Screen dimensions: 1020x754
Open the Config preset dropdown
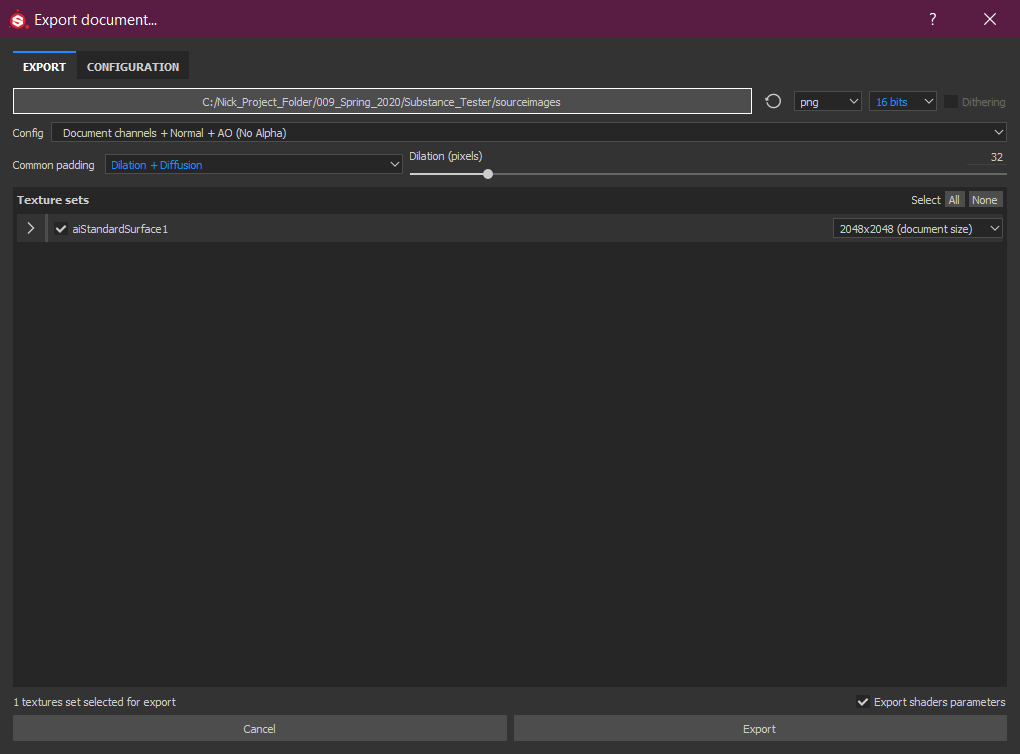[528, 133]
